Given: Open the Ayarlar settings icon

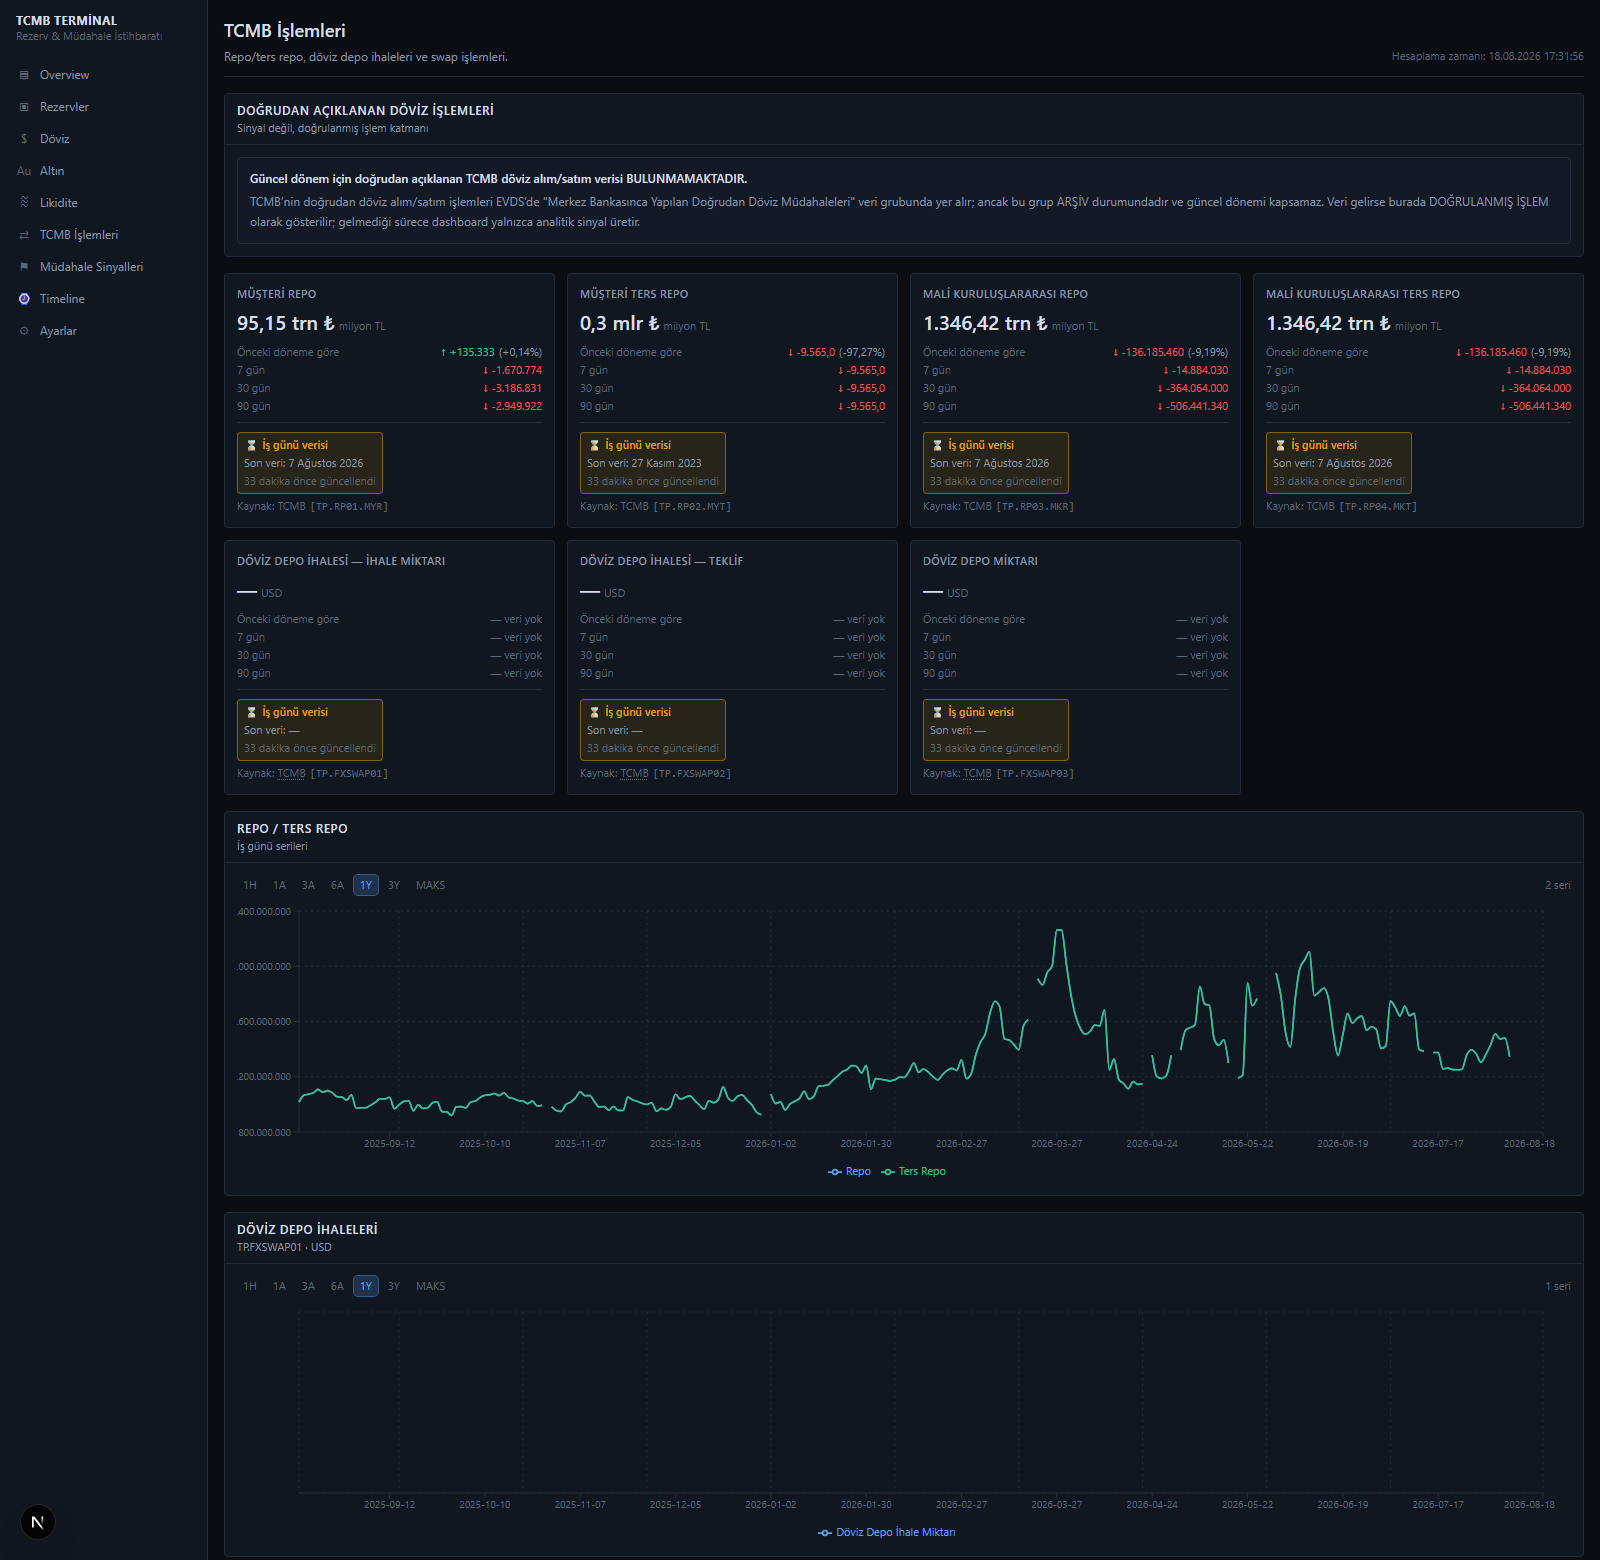Looking at the screenshot, I should (x=24, y=331).
